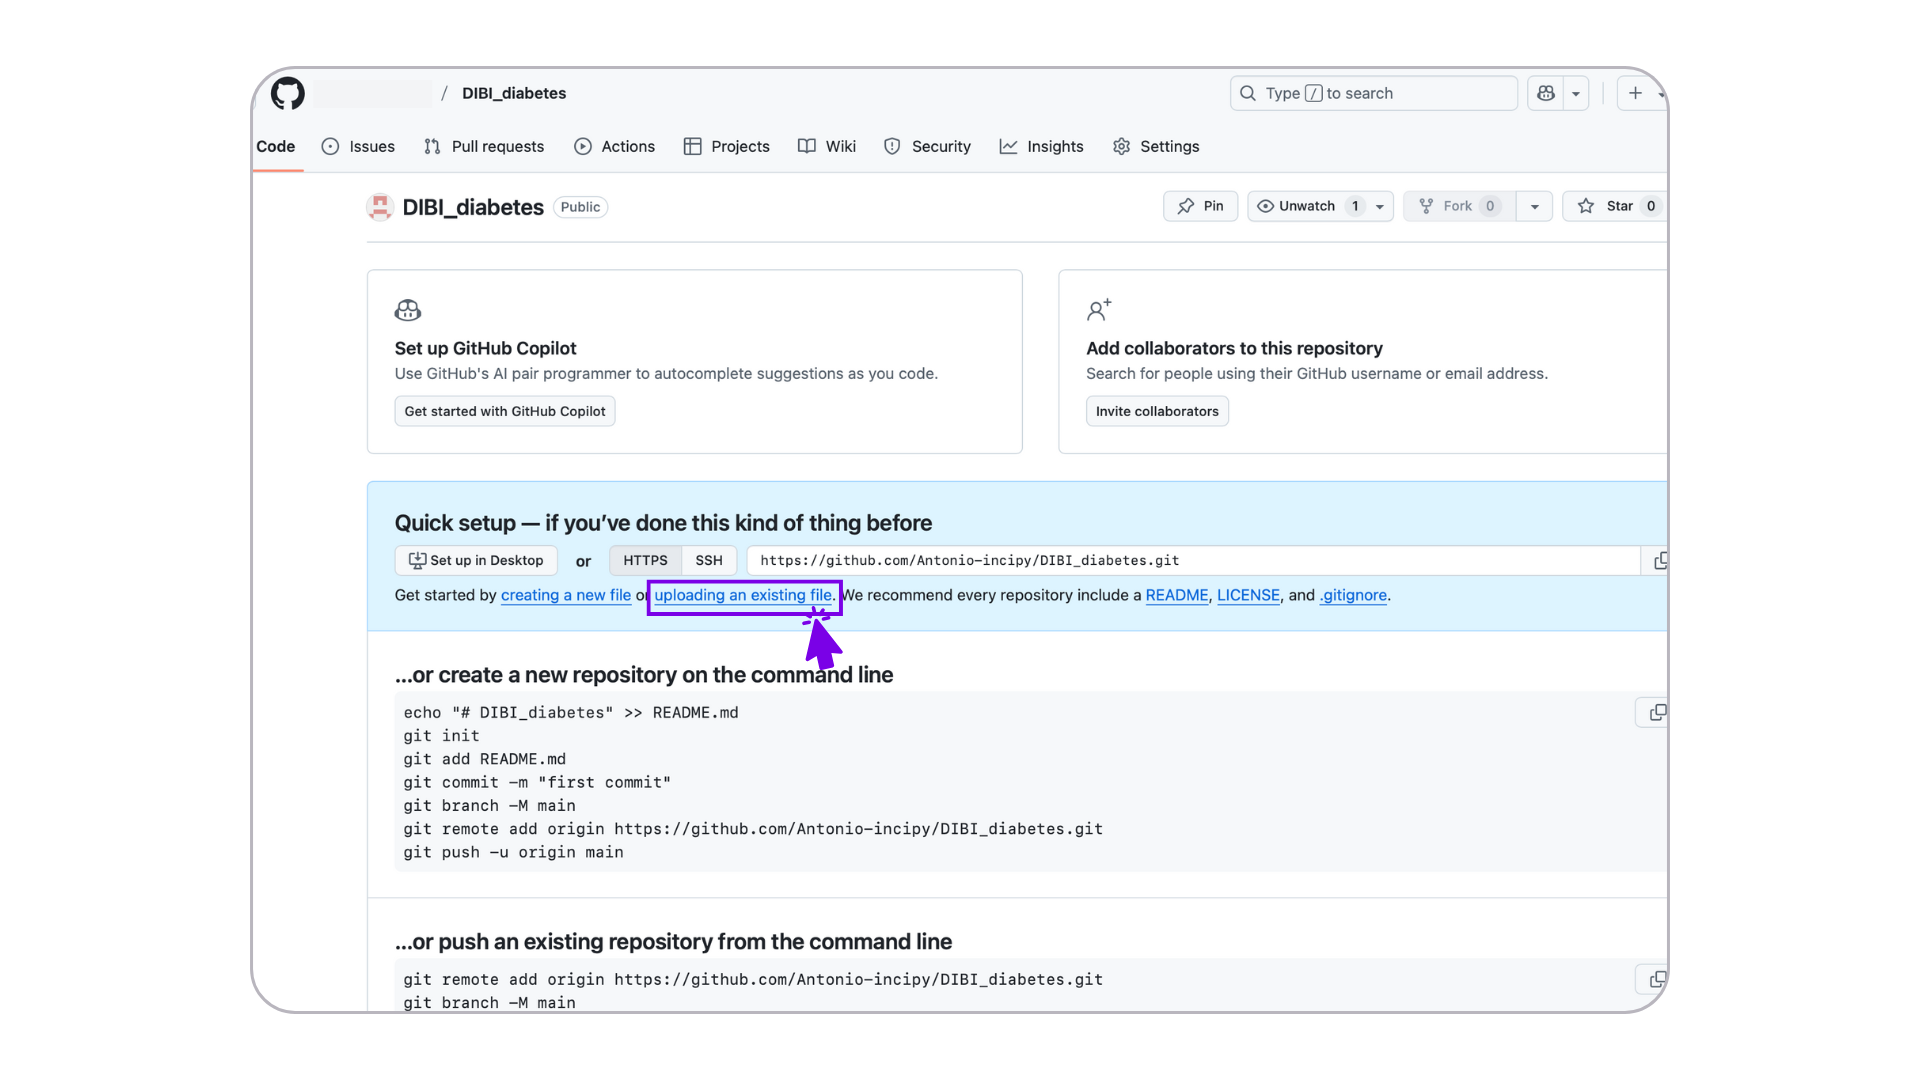The width and height of the screenshot is (1920, 1080).
Task: Switch to the Code tab
Action: coord(276,146)
